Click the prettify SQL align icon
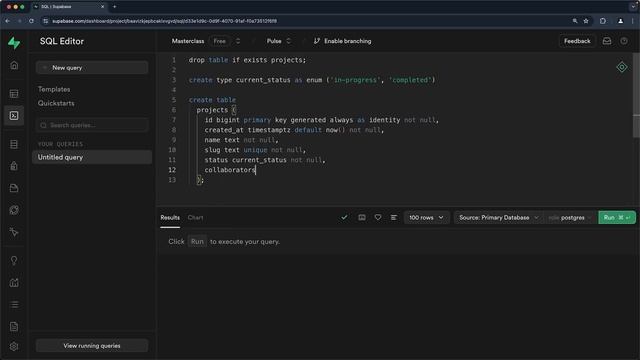 tap(393, 218)
